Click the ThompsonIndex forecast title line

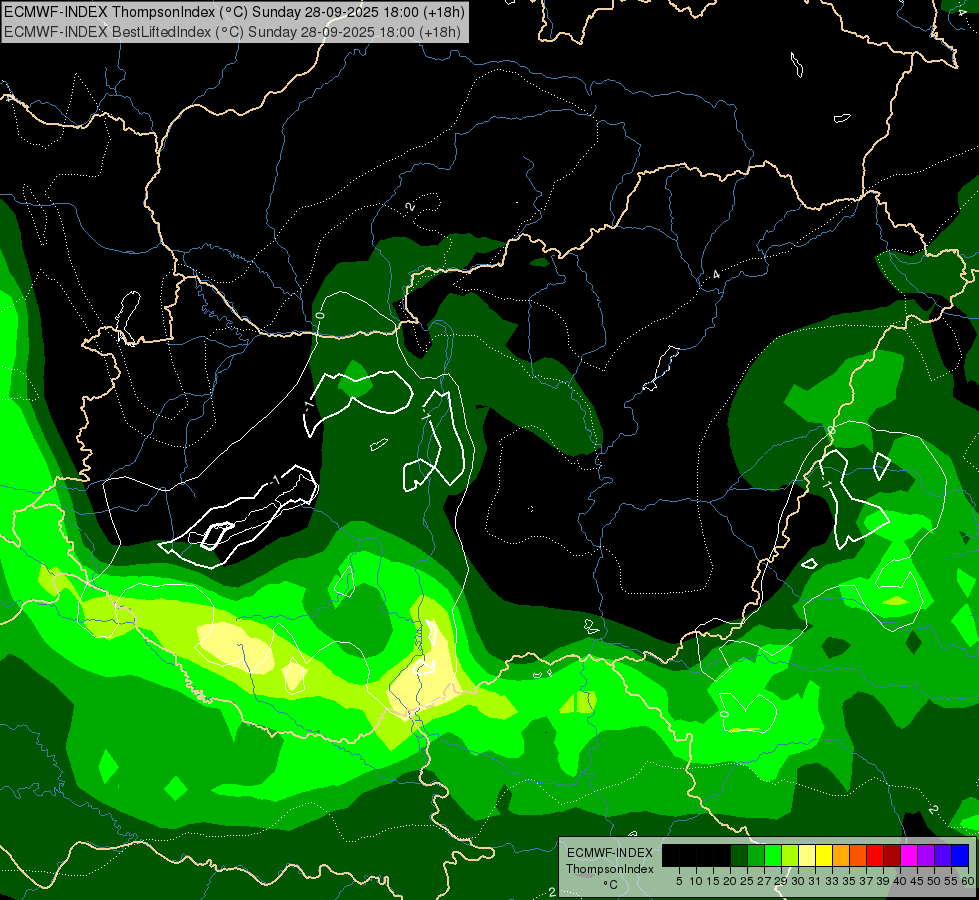pos(235,12)
